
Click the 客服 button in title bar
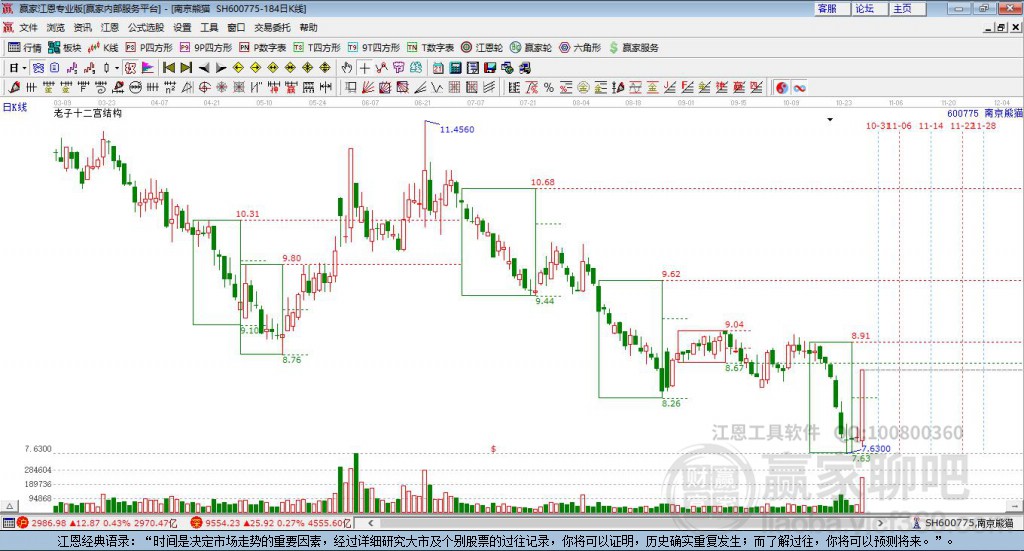pos(832,8)
